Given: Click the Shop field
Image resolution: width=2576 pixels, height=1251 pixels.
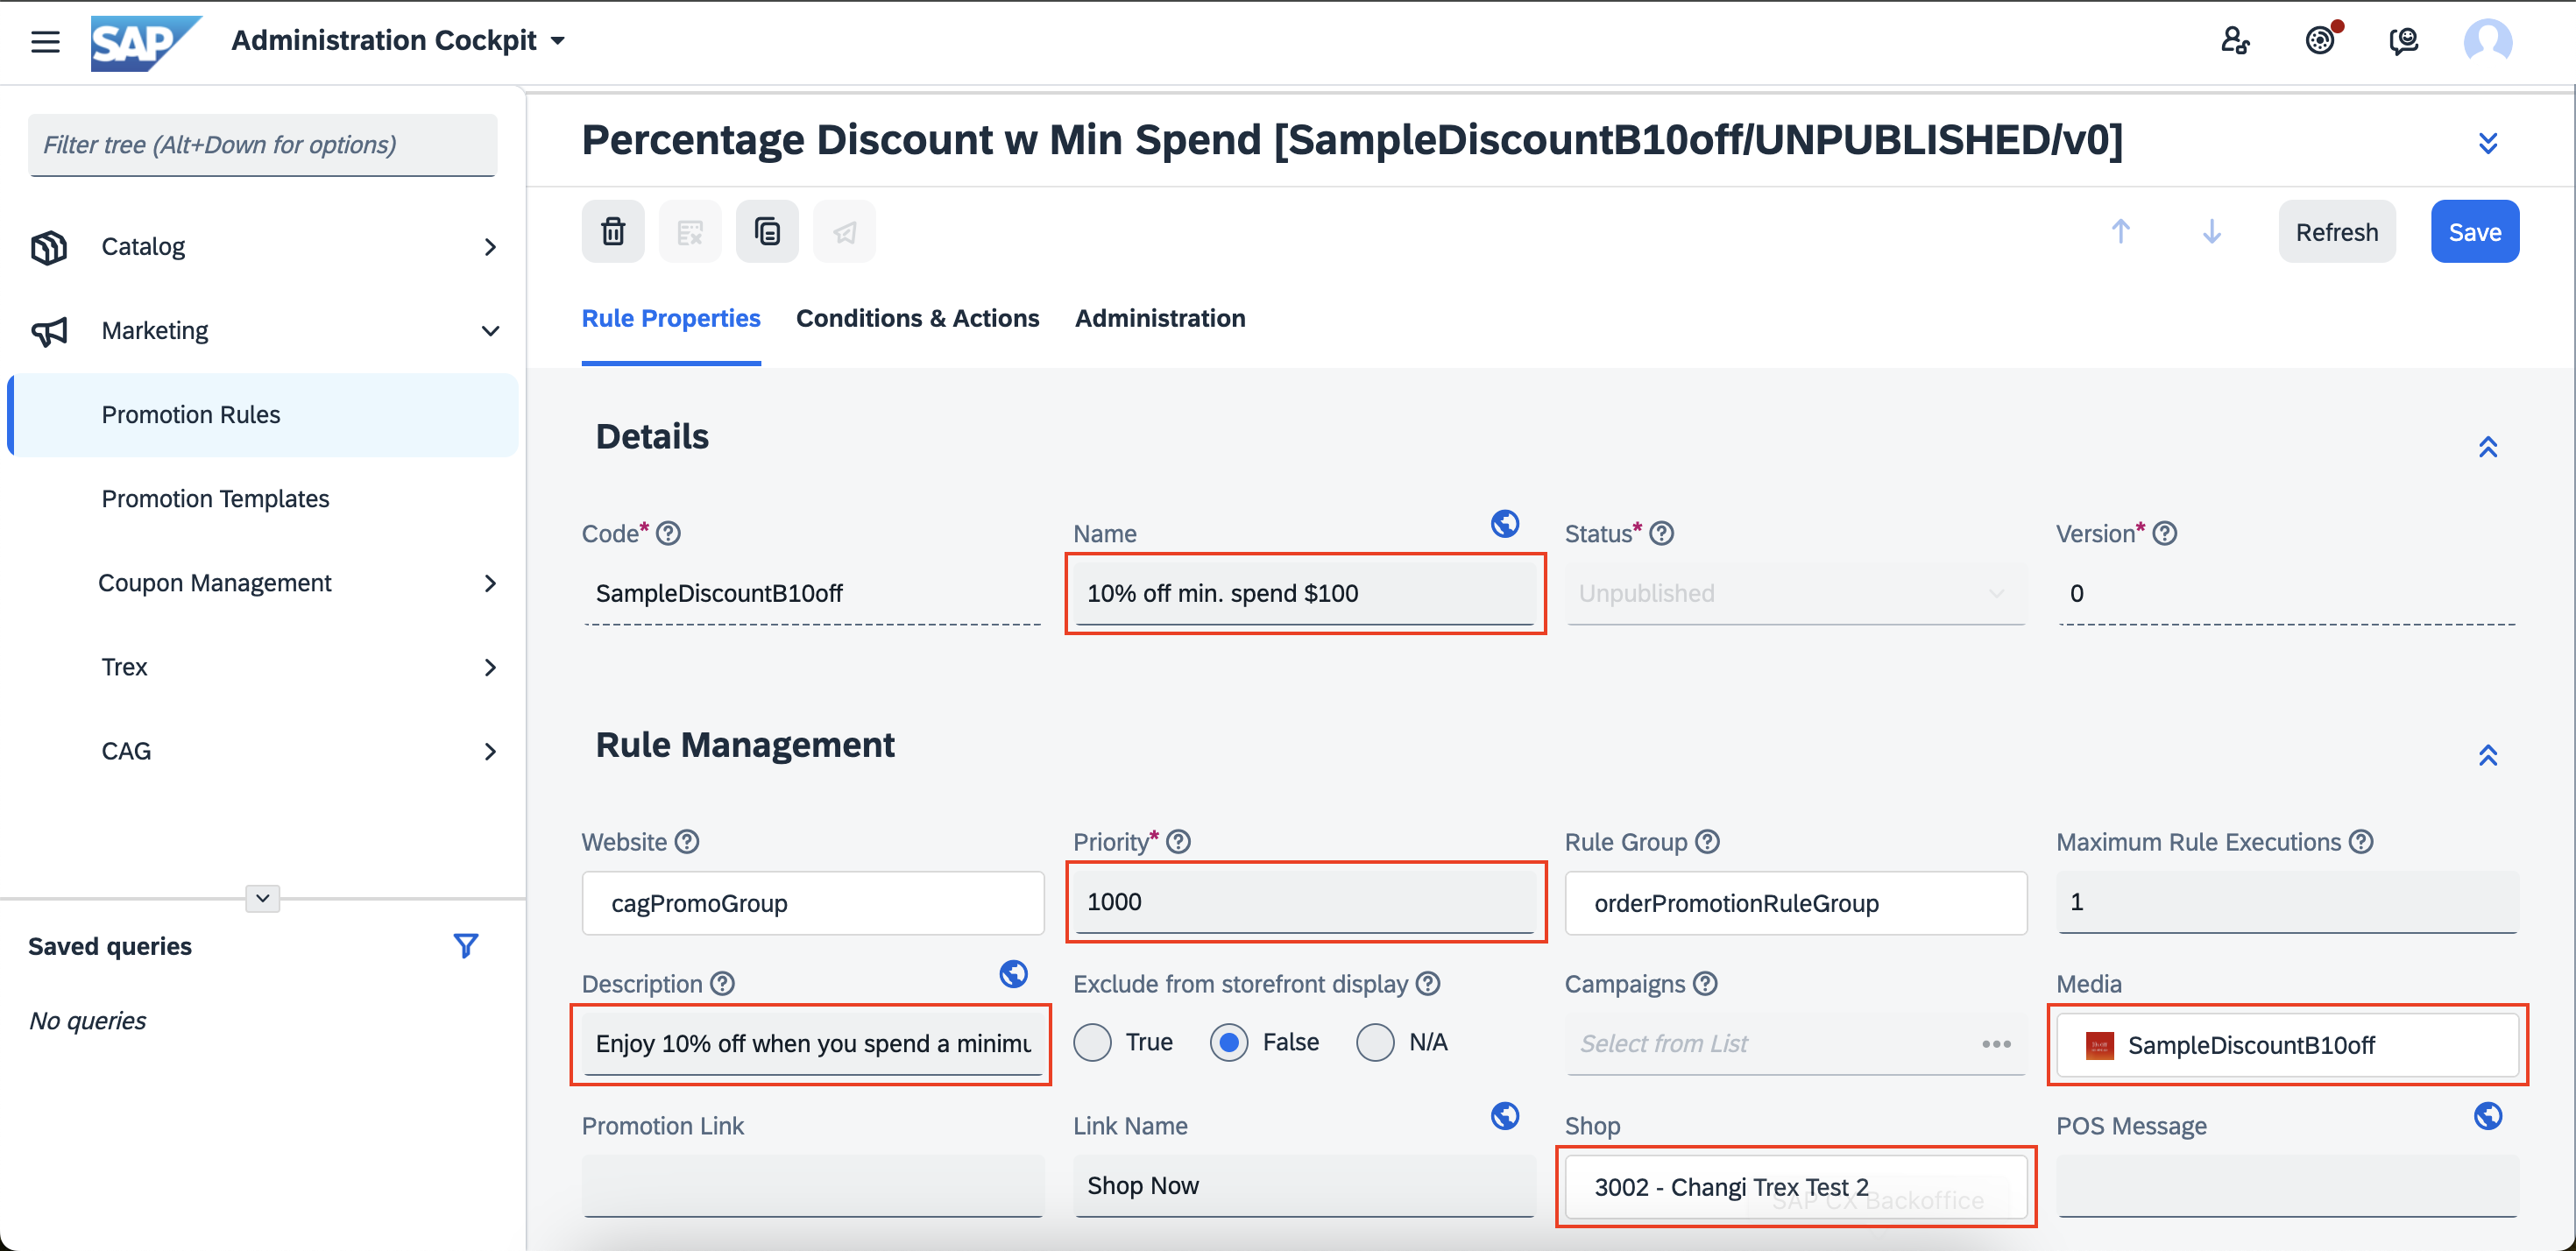Looking at the screenshot, I should click(x=1796, y=1187).
